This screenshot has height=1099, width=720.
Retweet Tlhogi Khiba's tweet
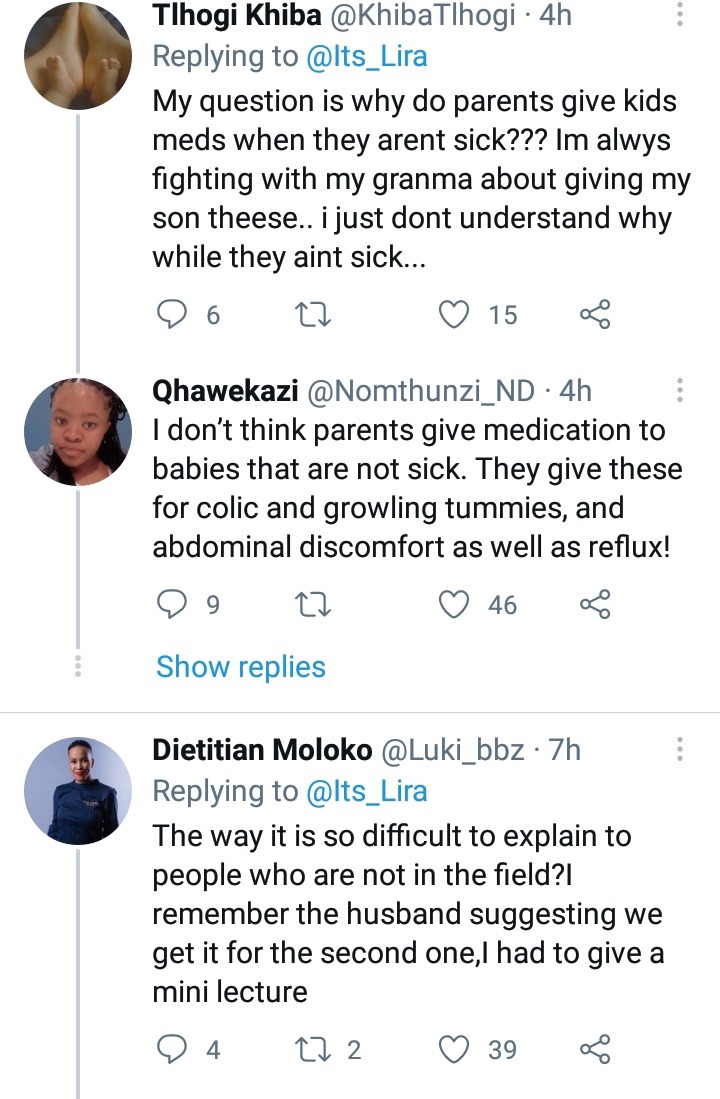pos(313,315)
